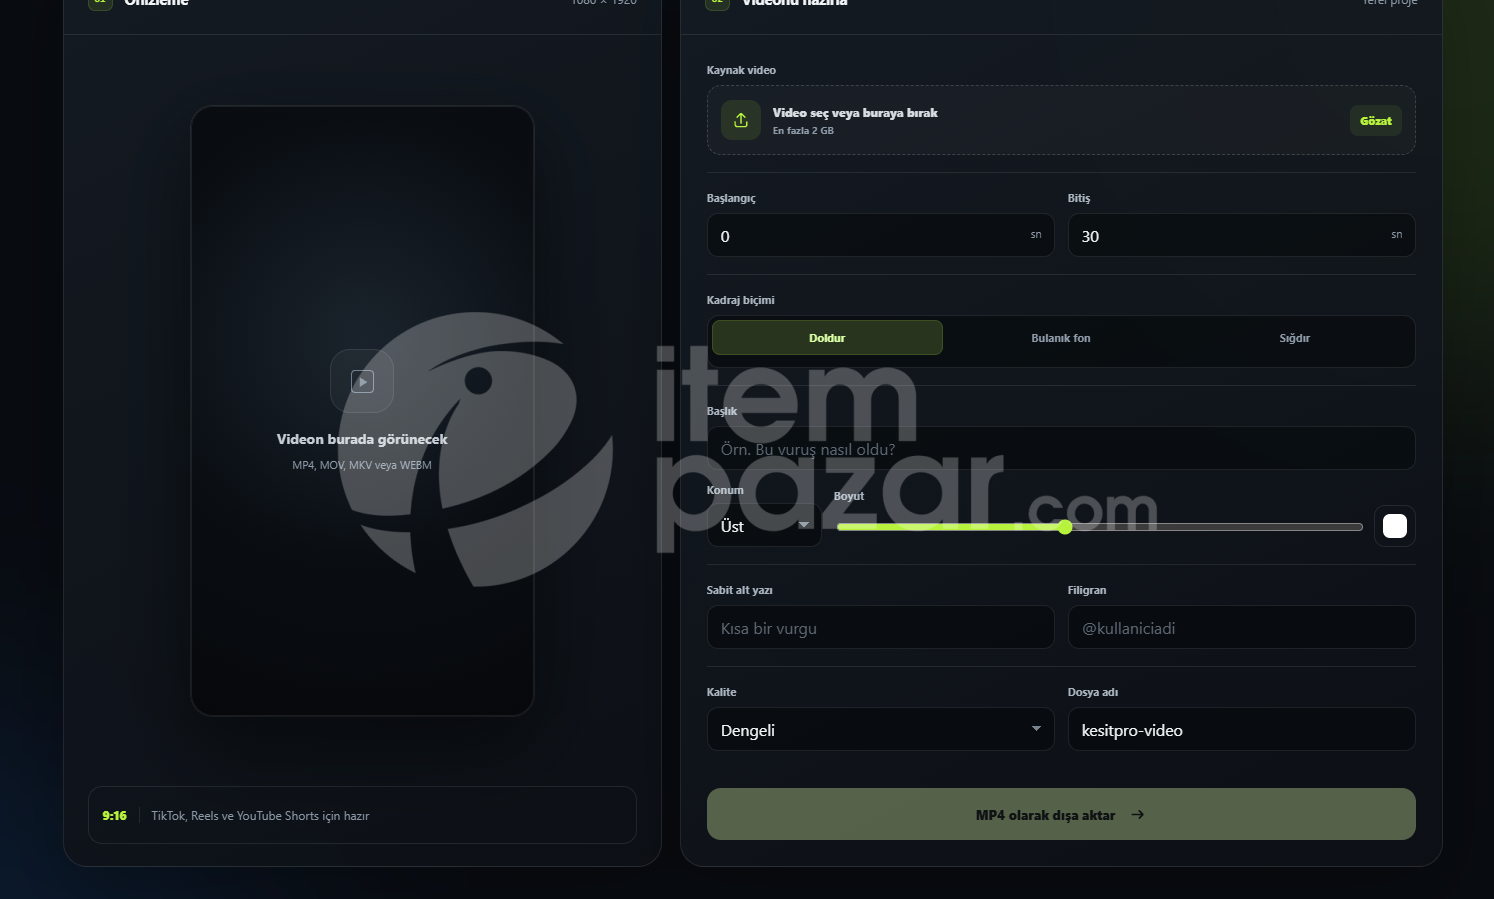The height and width of the screenshot is (899, 1494).
Task: Select the Bulanık fon framing option
Action: pos(1061,338)
